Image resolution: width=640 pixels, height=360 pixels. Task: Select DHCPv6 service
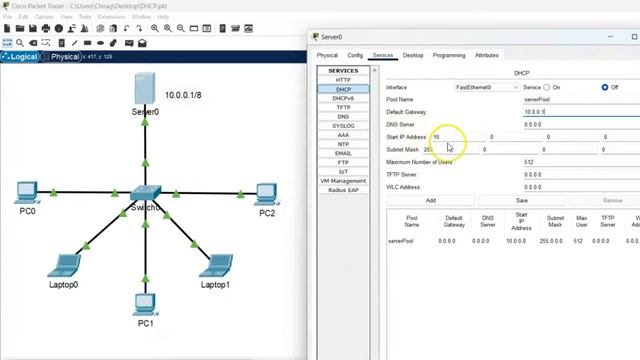[x=343, y=98]
